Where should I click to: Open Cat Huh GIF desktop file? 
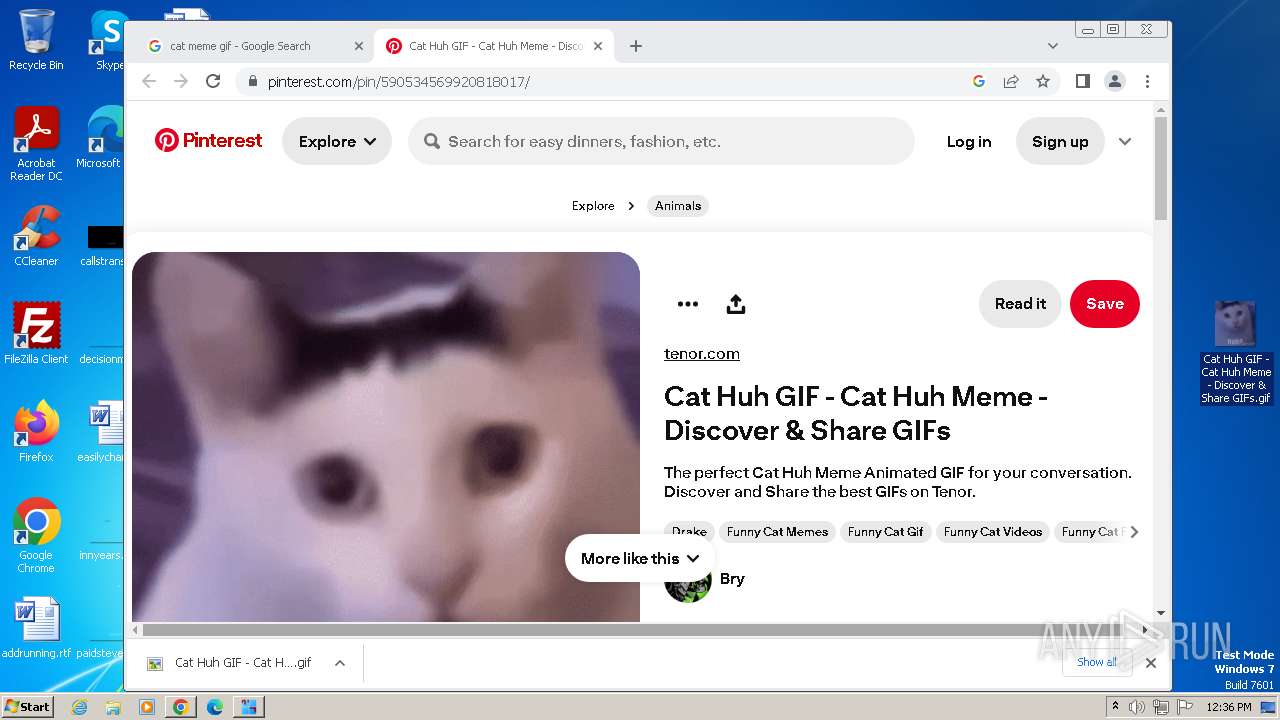coord(1236,352)
